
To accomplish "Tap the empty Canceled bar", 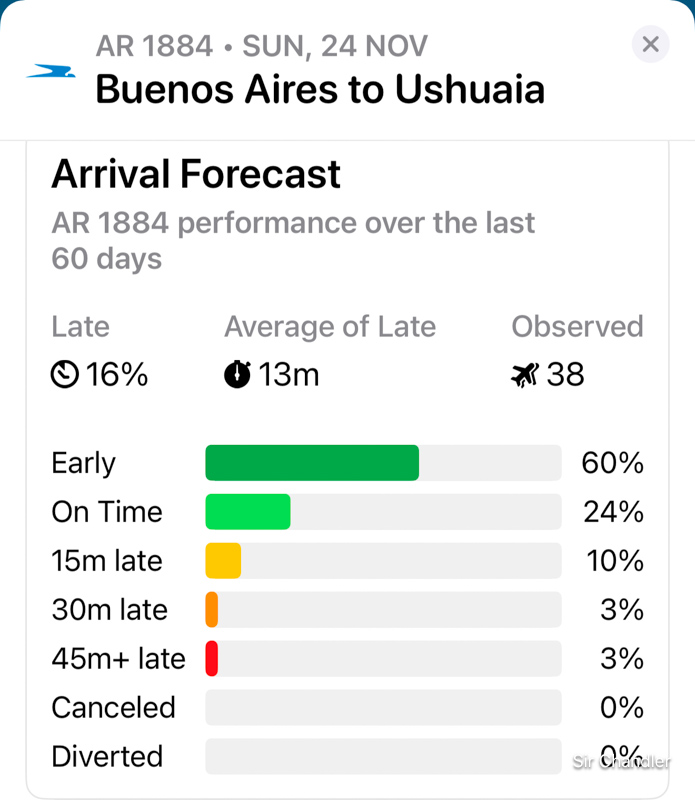I will point(383,708).
